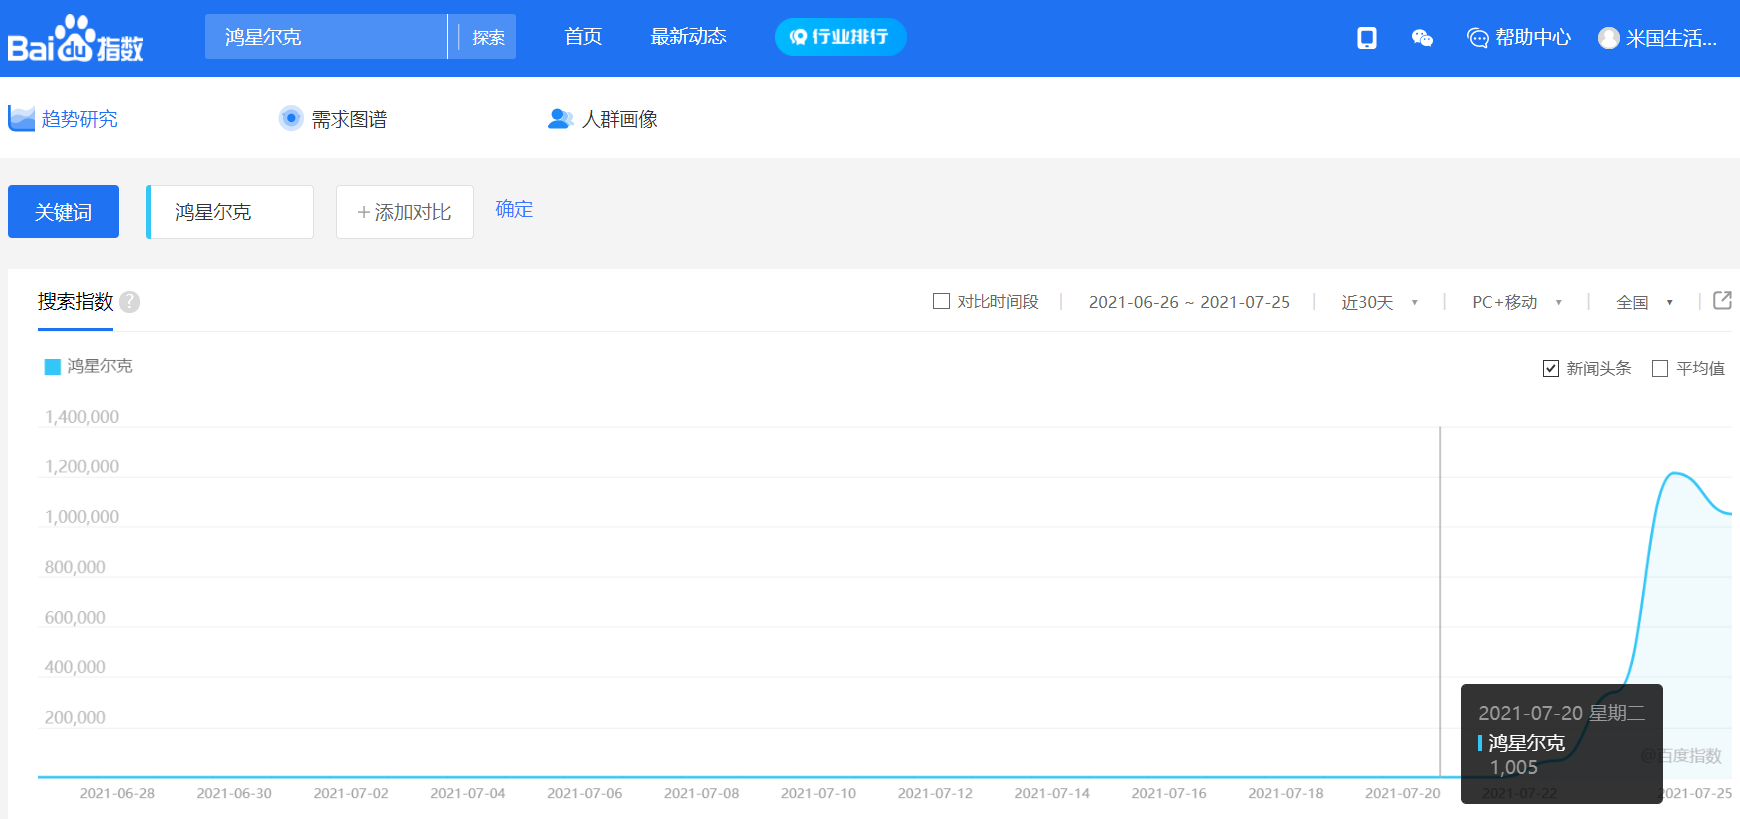Open 最新动态 in the top nav
Viewport: 1740px width, 819px height.
pyautogui.click(x=688, y=37)
